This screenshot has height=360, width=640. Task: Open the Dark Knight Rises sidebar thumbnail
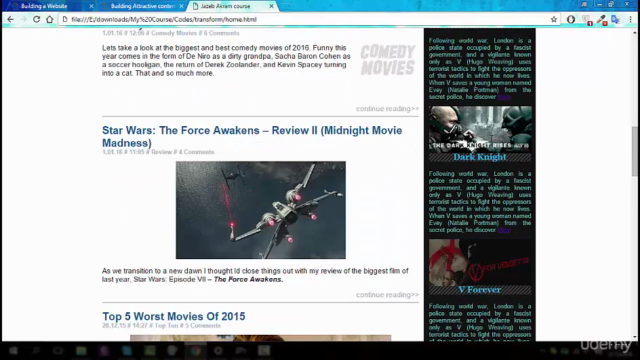(x=480, y=129)
